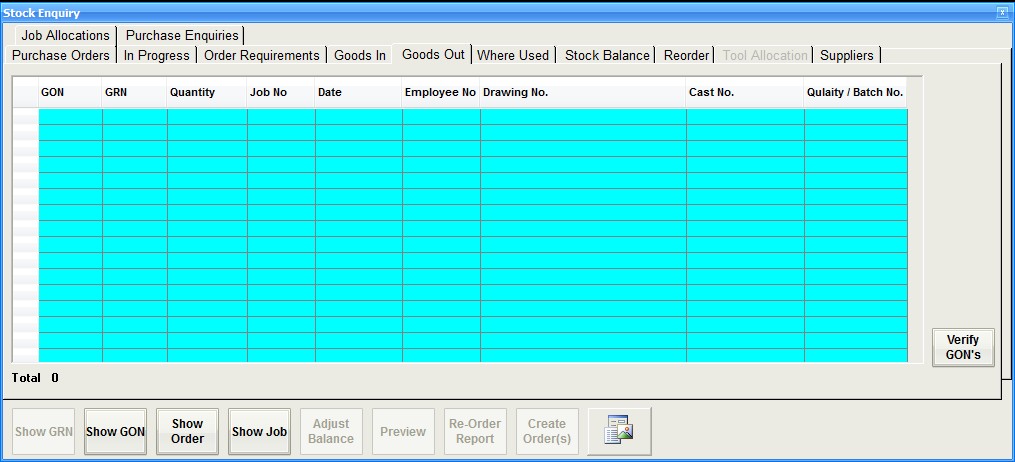The image size is (1015, 462).
Task: Open the Reorder tab
Action: click(x=686, y=55)
